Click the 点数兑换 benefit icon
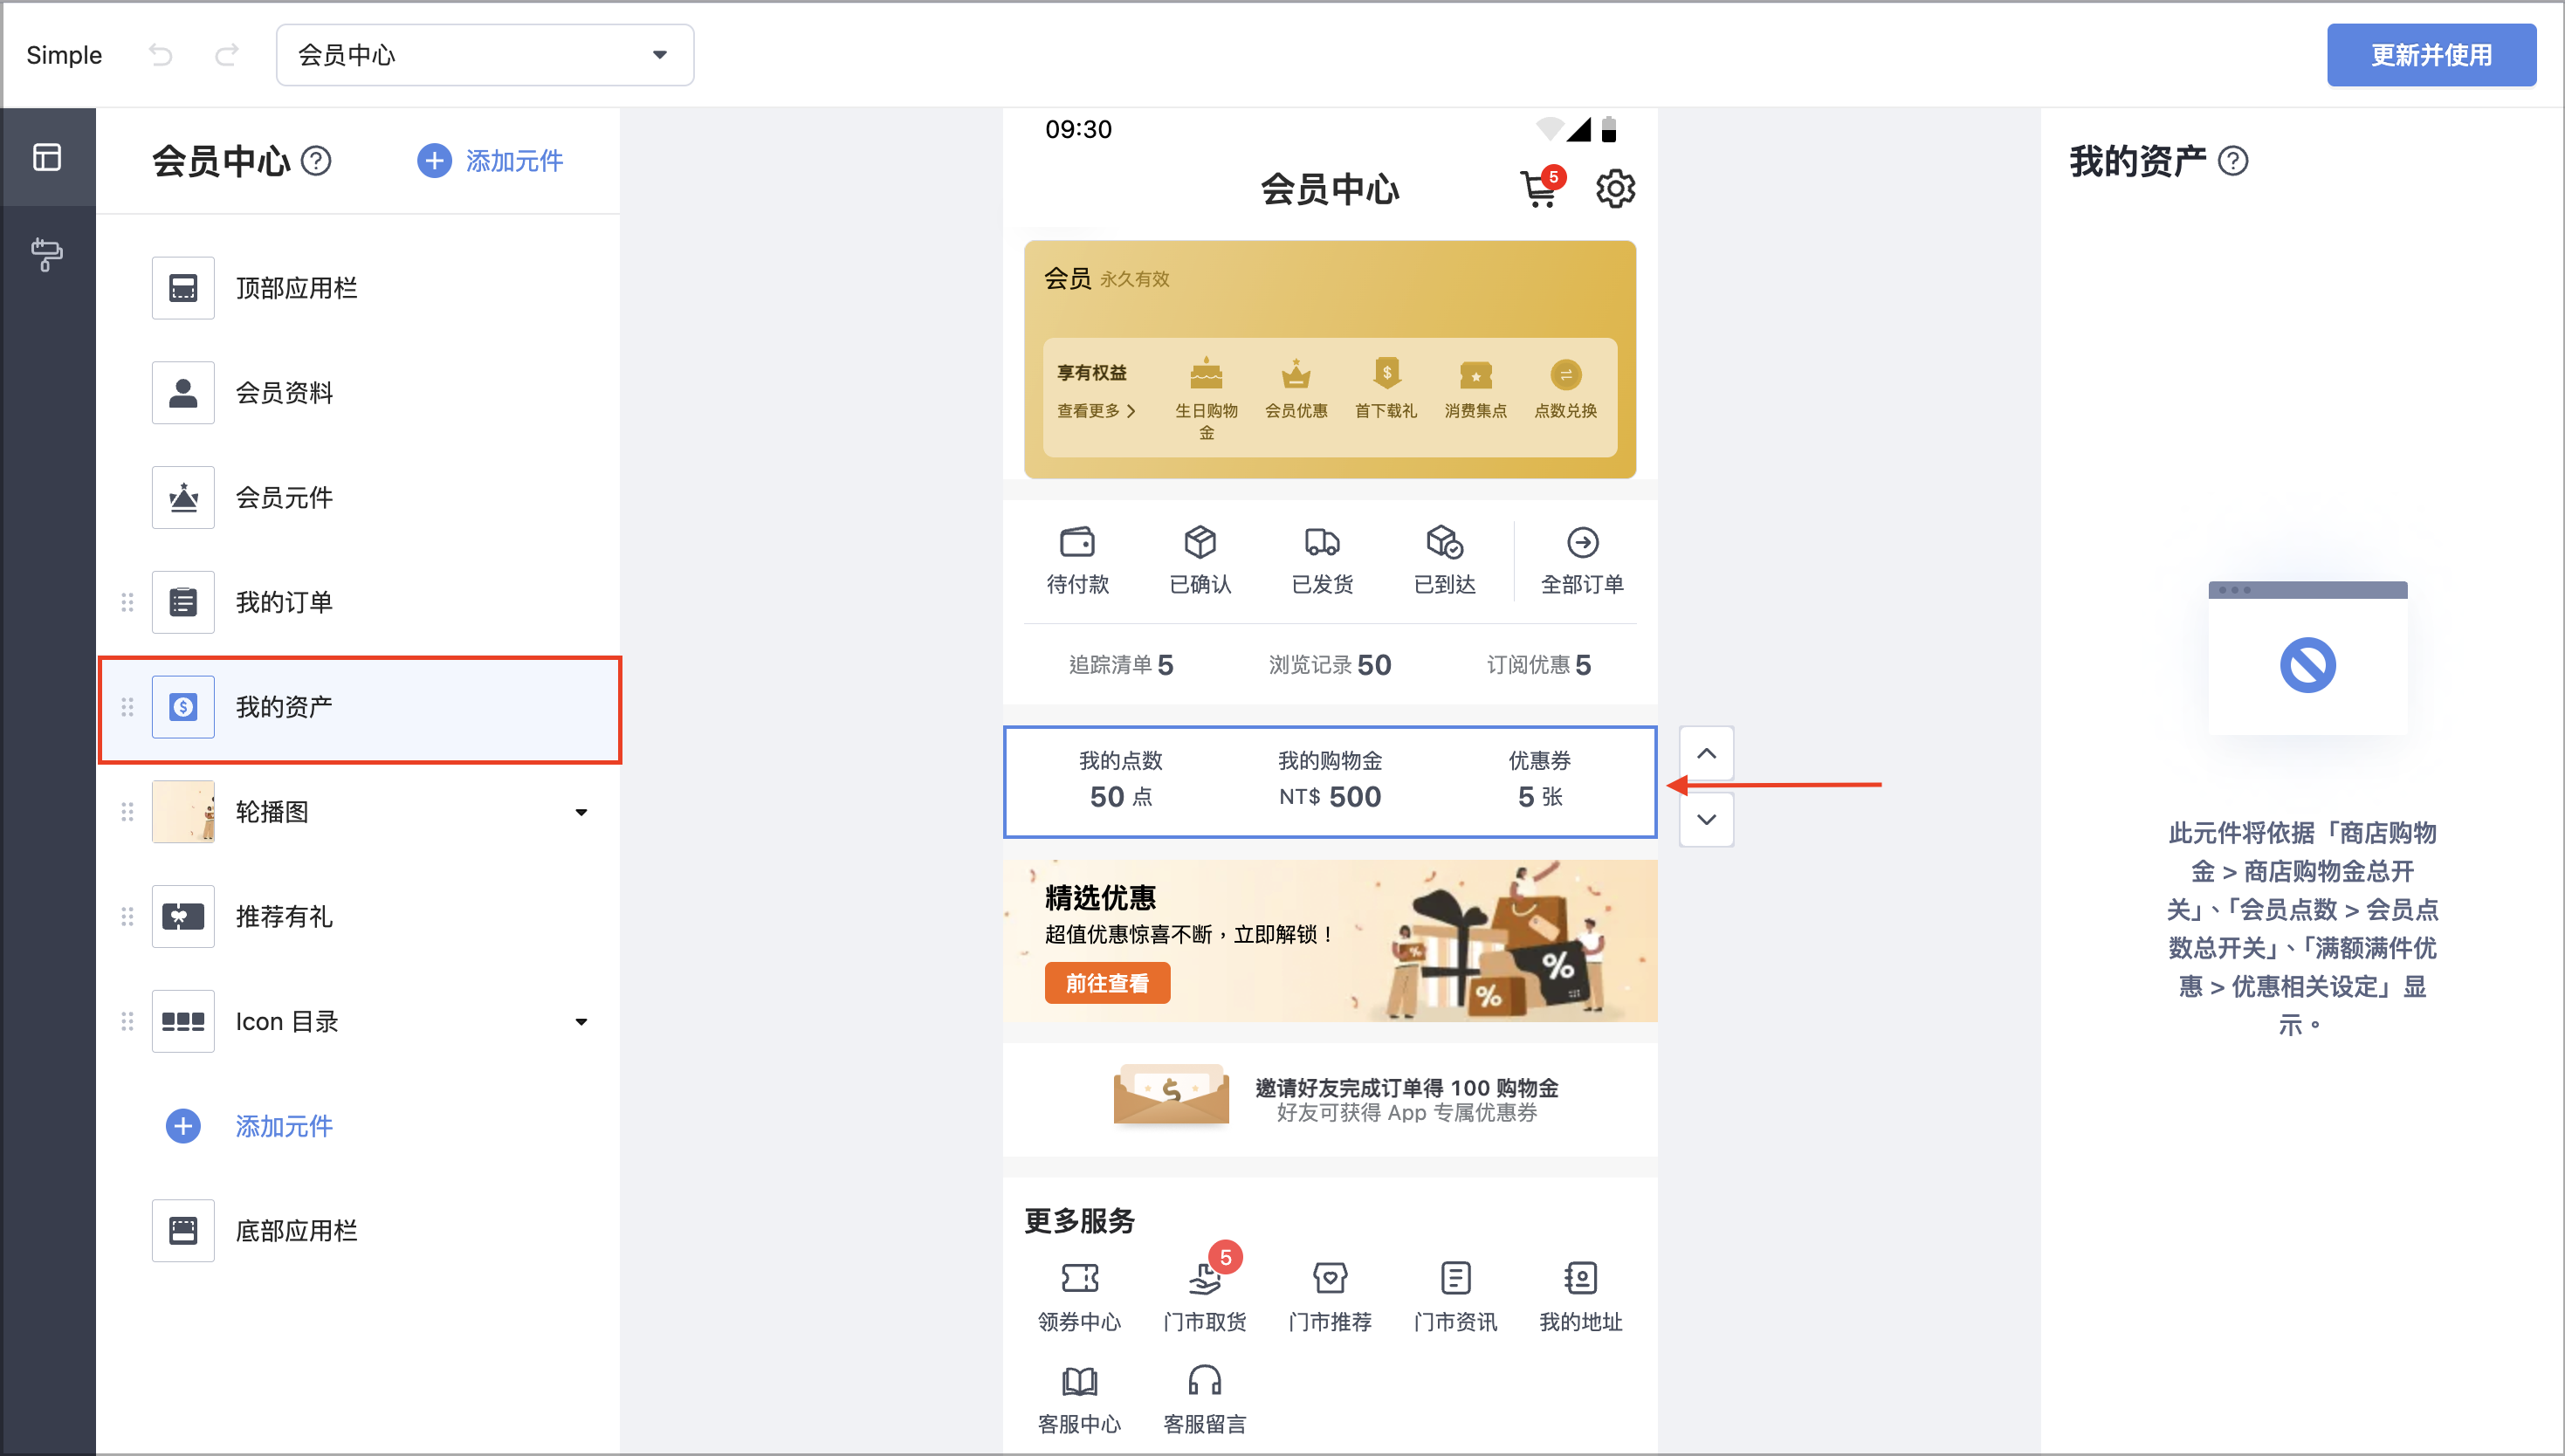Viewport: 2565px width, 1456px height. (1566, 375)
